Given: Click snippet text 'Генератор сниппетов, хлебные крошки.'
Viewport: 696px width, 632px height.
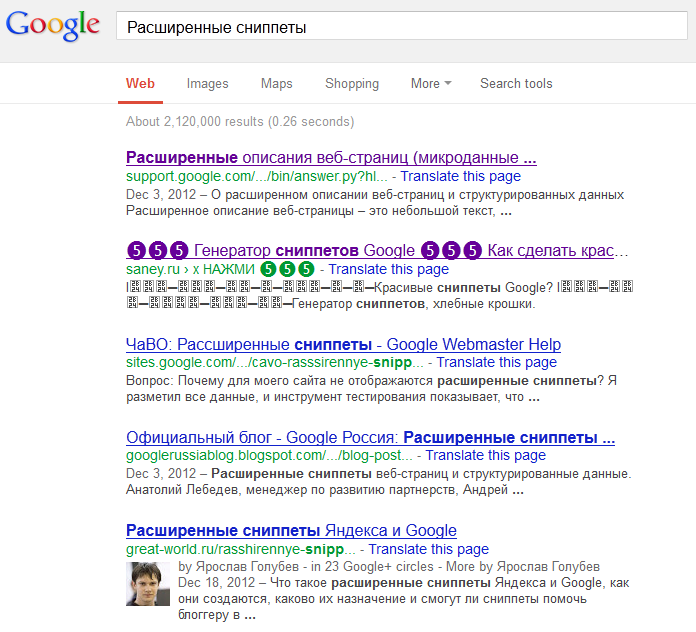Looking at the screenshot, I should (x=414, y=304).
